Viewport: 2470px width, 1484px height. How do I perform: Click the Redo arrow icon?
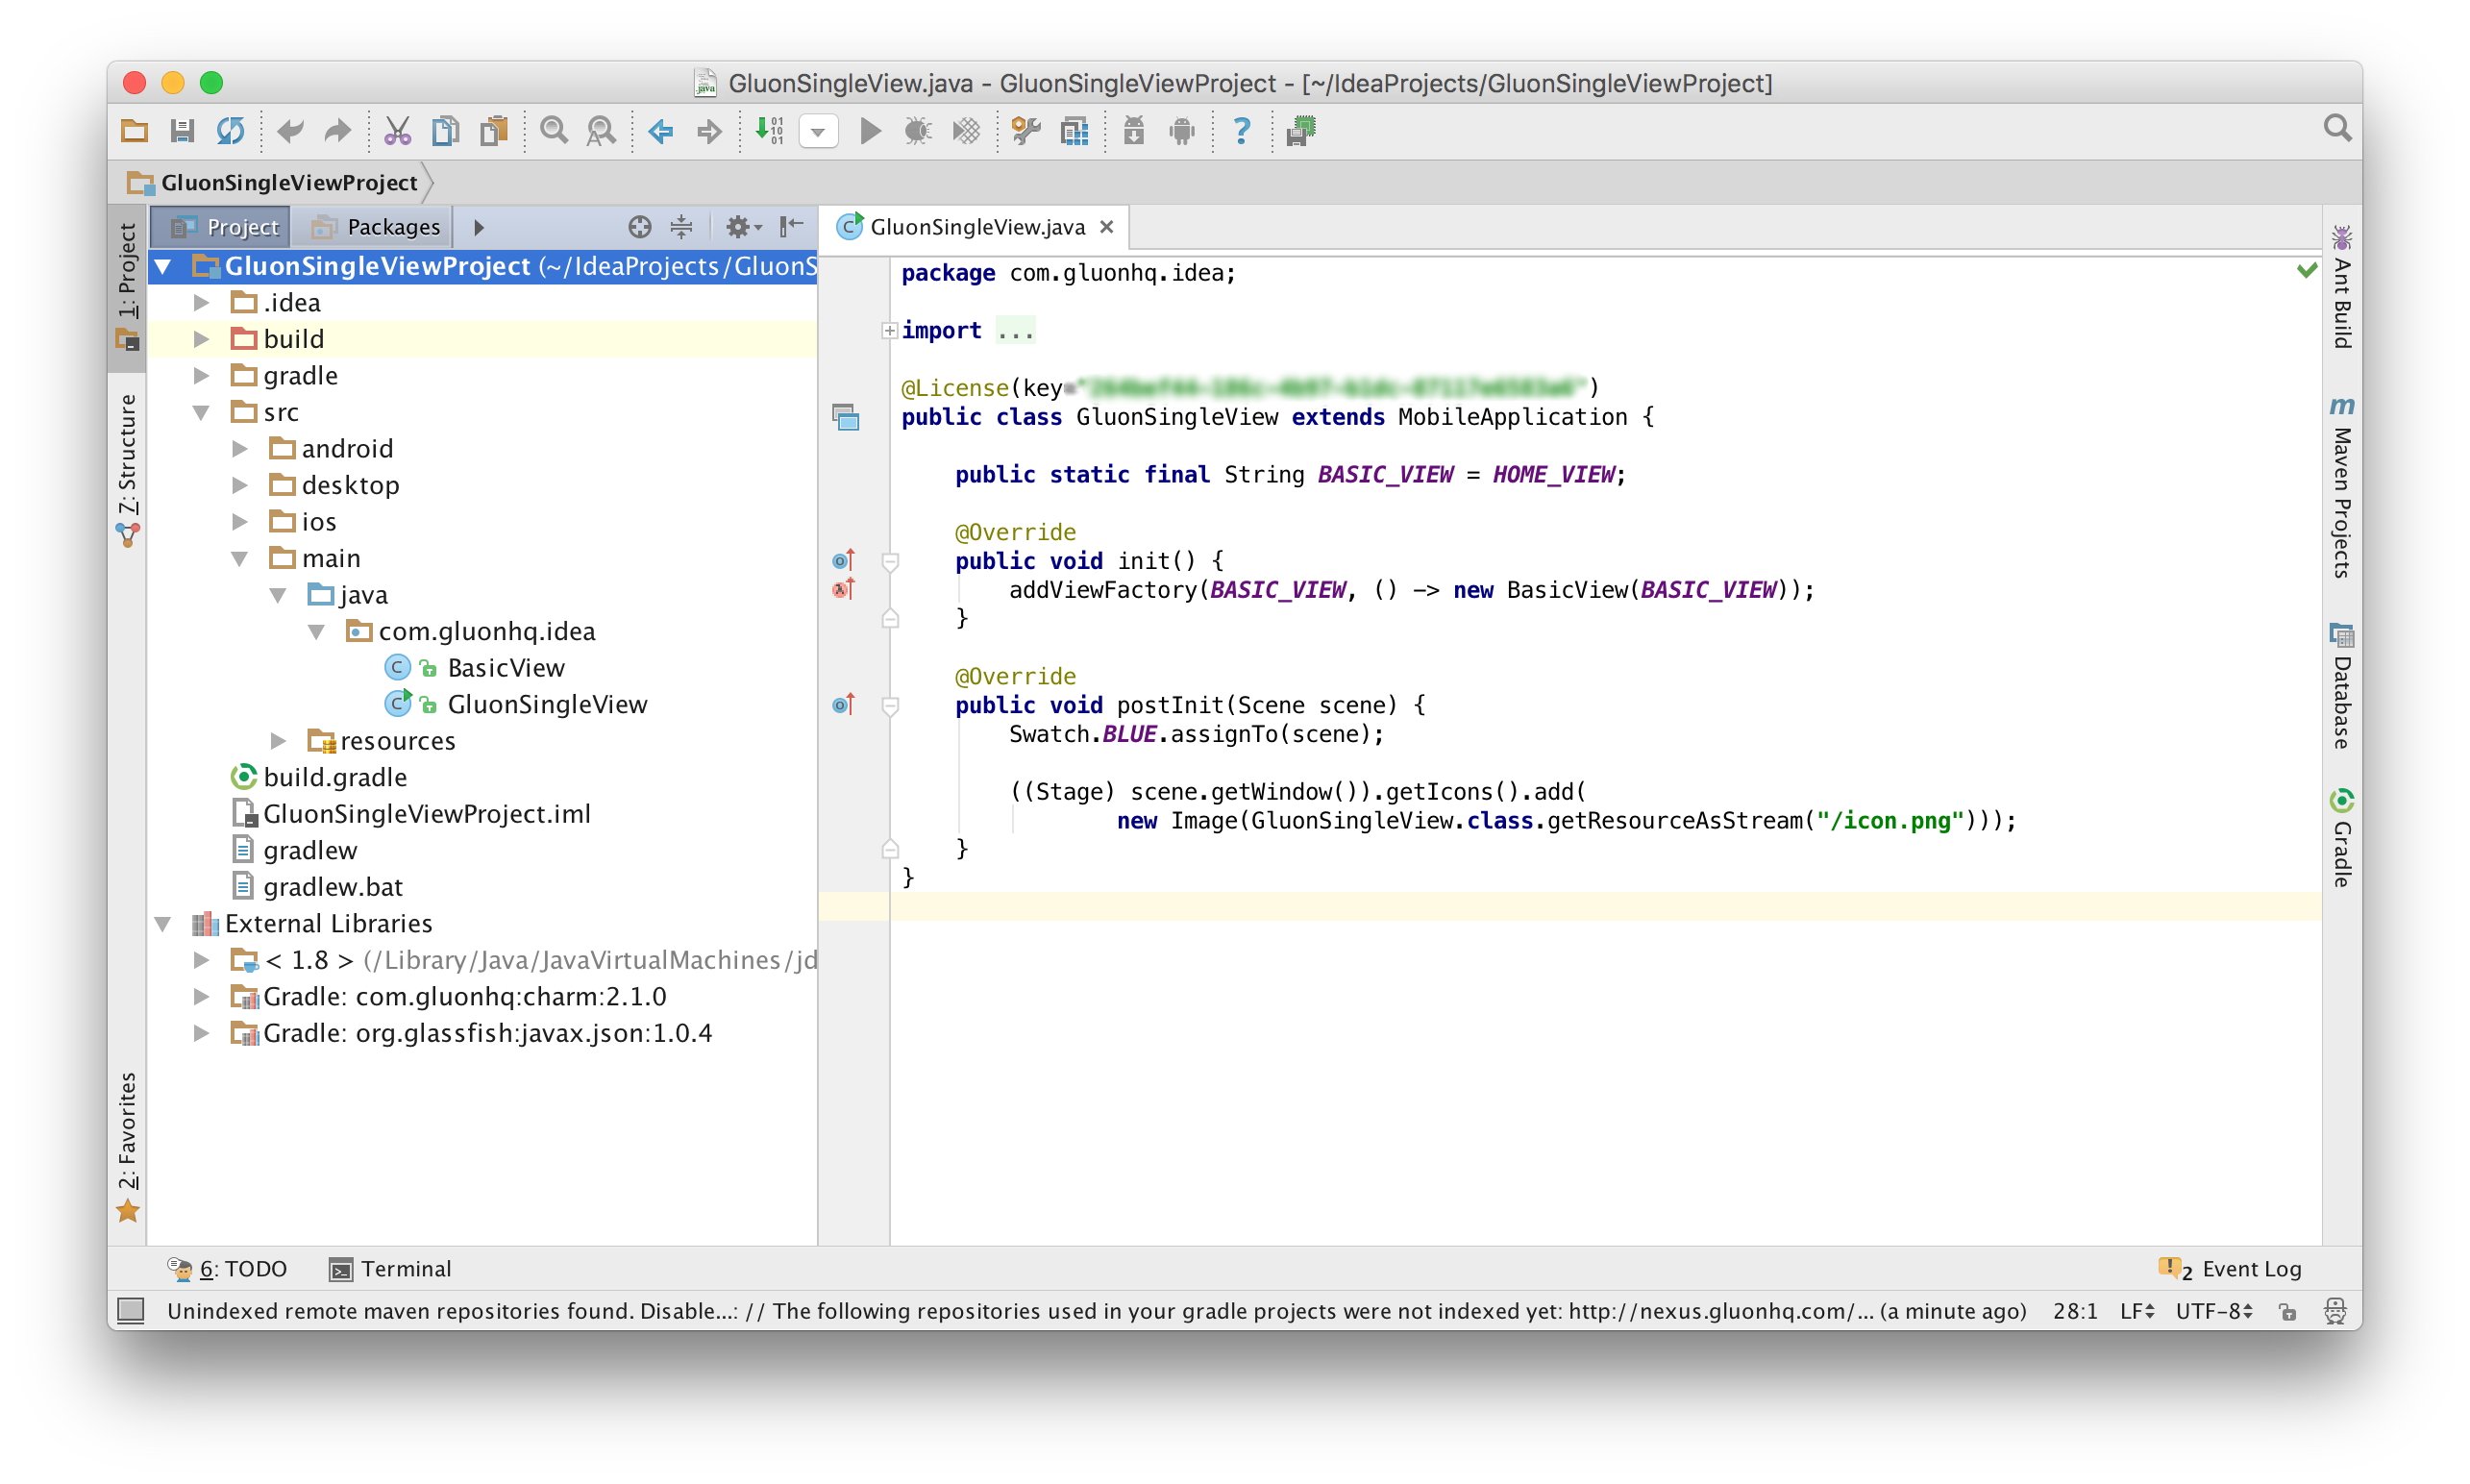point(338,131)
